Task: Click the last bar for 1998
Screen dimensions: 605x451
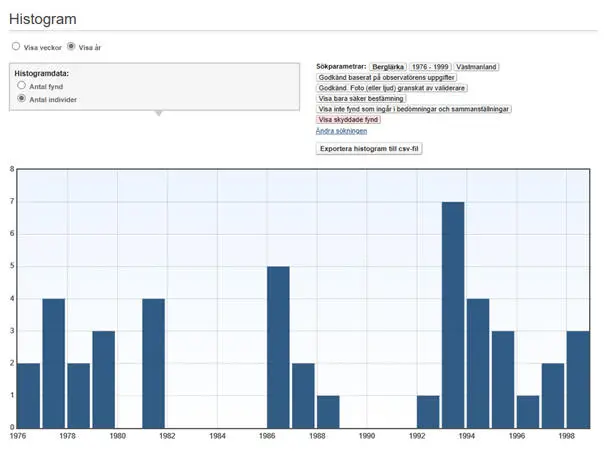Action: coord(578,379)
